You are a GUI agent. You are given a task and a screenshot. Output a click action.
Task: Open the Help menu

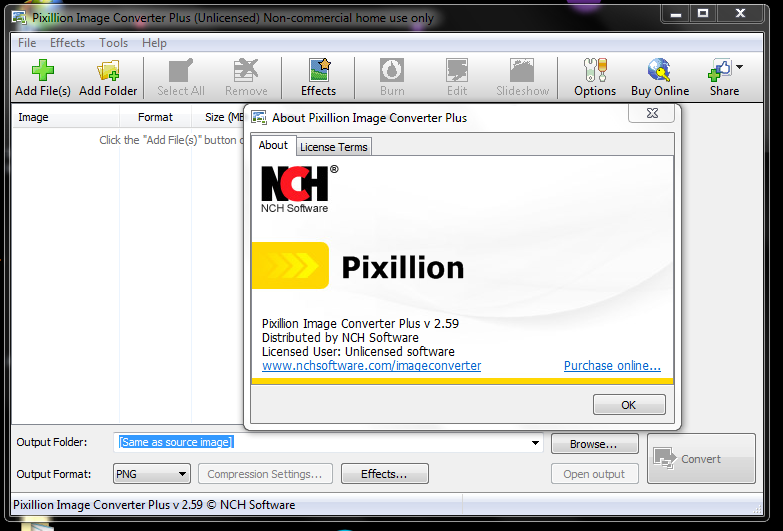click(x=154, y=43)
